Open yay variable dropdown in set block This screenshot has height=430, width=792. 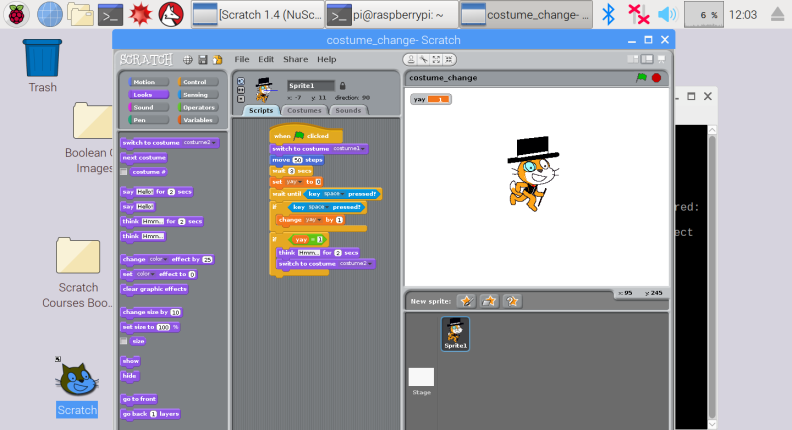tap(294, 182)
